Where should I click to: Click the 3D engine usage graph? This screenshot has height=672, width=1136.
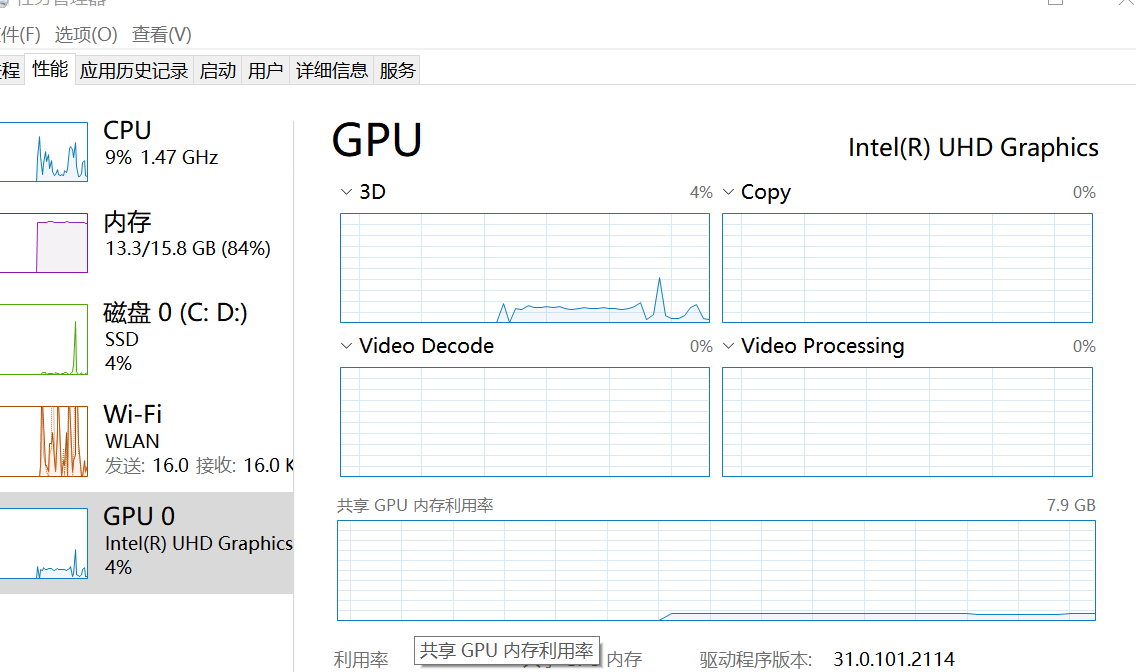pos(525,268)
